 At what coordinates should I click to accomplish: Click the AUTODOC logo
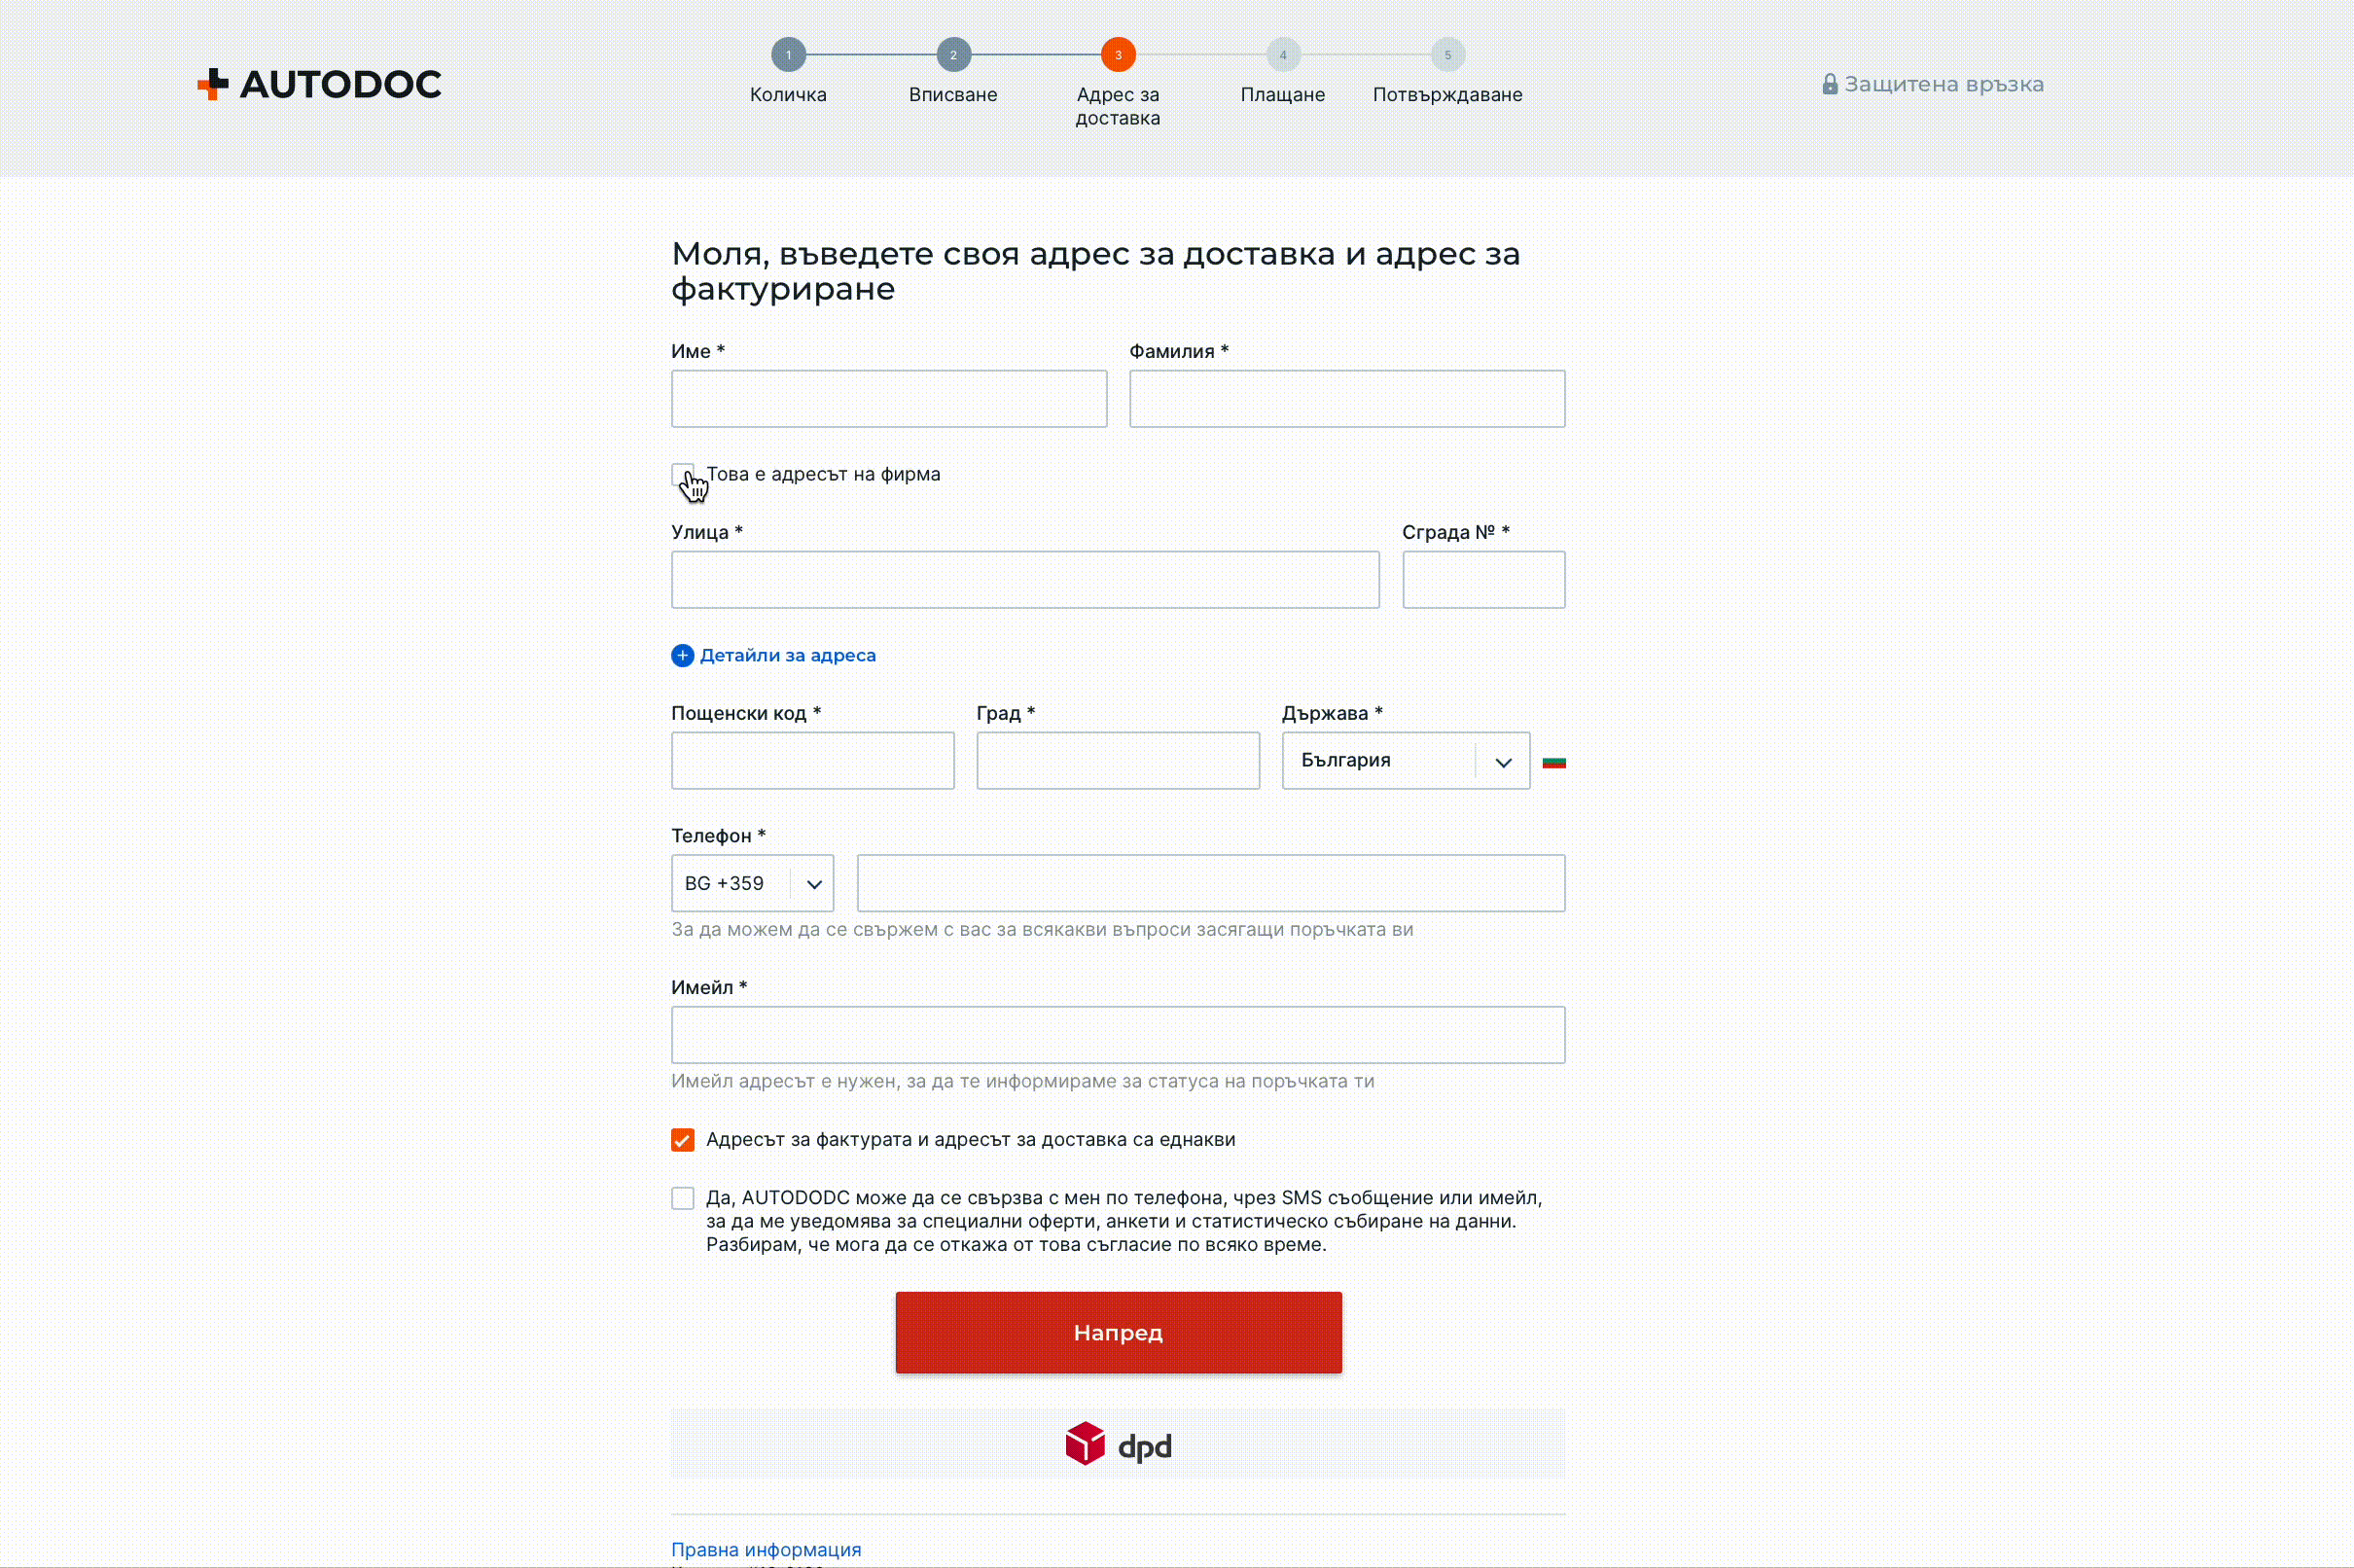[x=320, y=84]
